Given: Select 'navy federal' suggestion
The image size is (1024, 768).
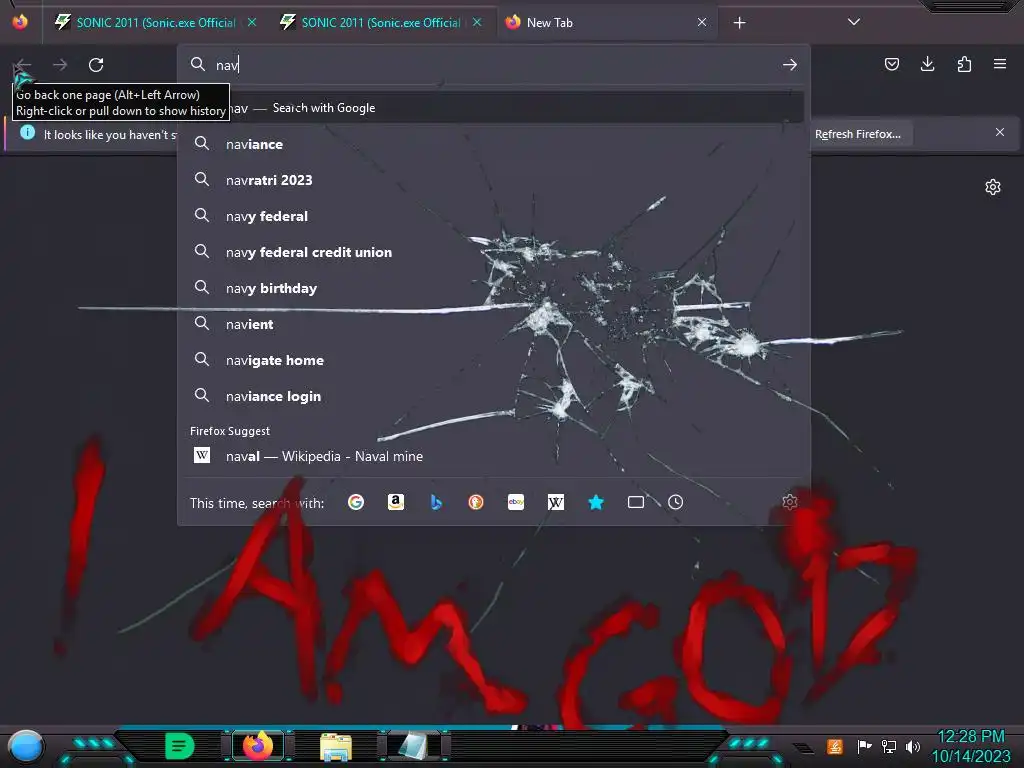Looking at the screenshot, I should pyautogui.click(x=493, y=216).
